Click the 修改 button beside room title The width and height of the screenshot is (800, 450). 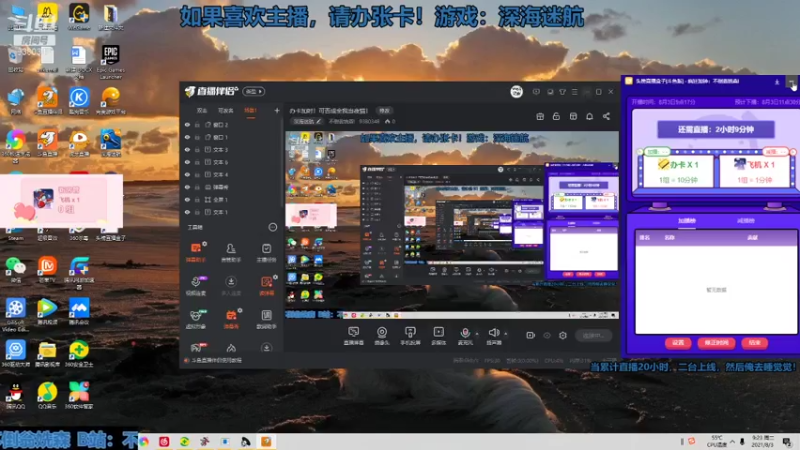[384, 111]
